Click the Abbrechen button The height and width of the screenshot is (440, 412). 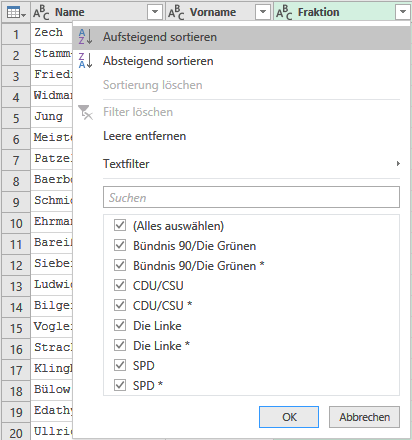[364, 417]
